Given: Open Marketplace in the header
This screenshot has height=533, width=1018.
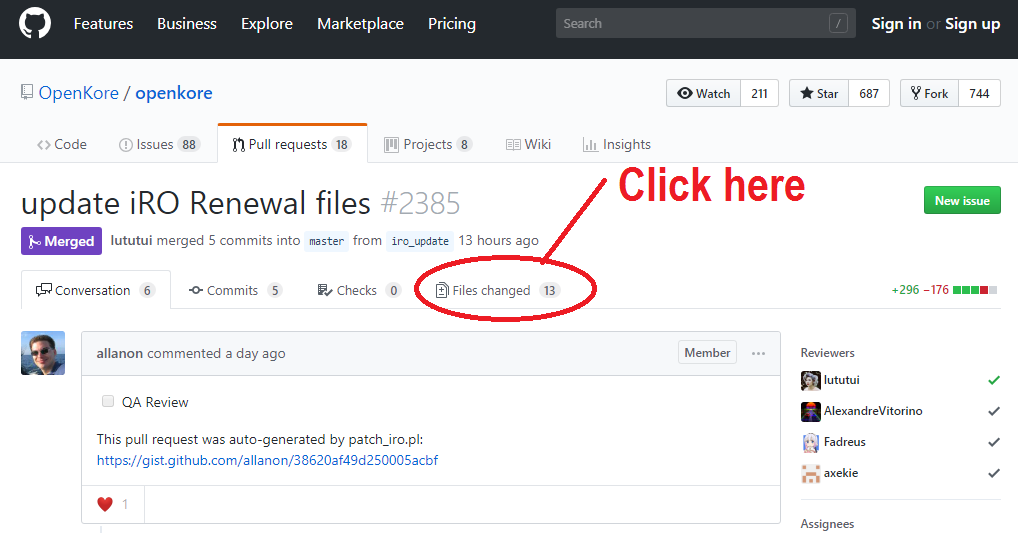Looking at the screenshot, I should click(x=360, y=24).
